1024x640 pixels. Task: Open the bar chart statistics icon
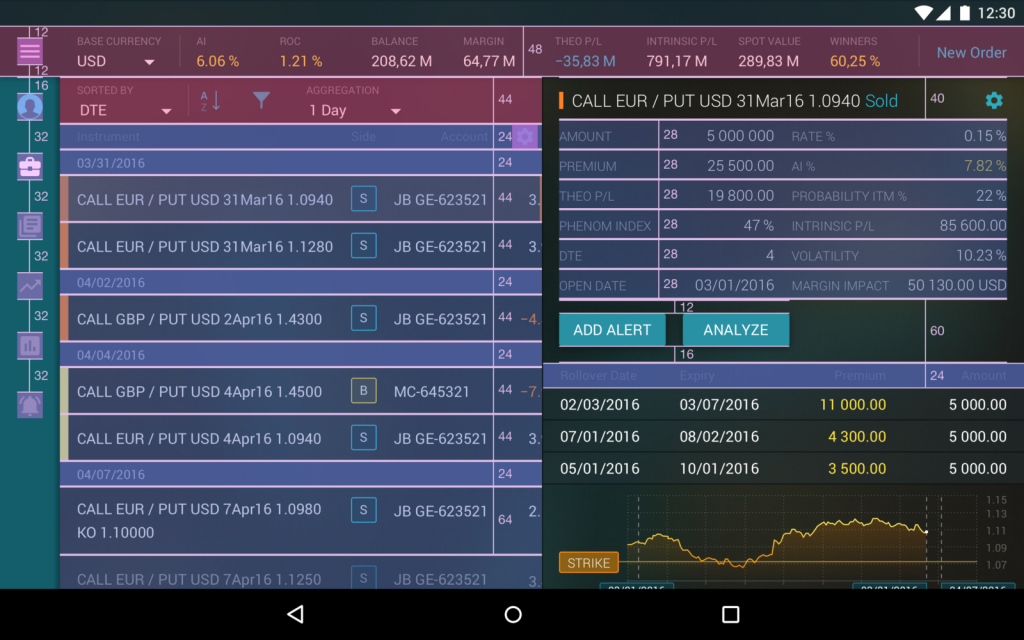coord(29,345)
